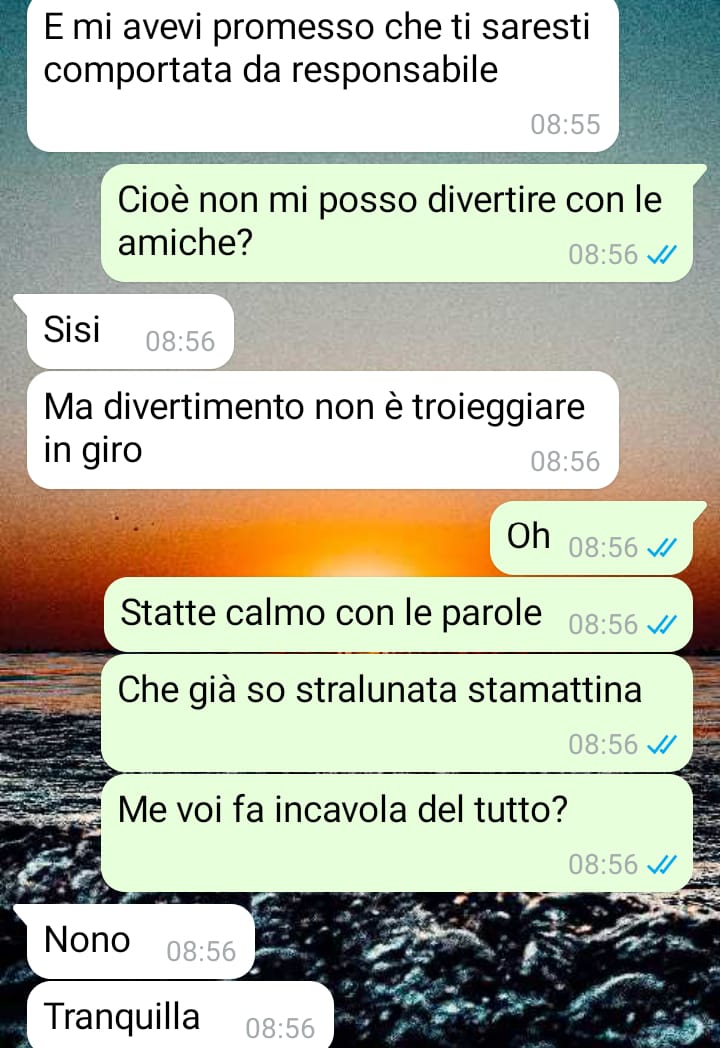Tap the blue ticks on 'Me voi fa incavola del tutto?'
This screenshot has height=1048, width=720.
663,864
